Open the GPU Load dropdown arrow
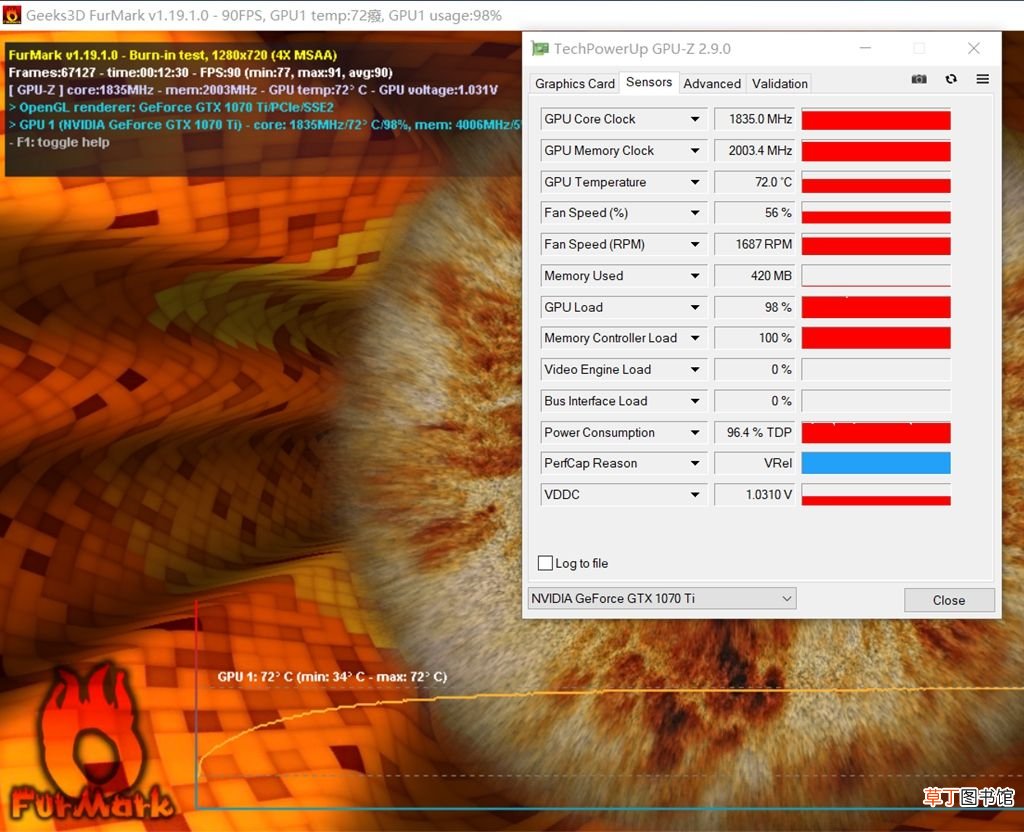Viewport: 1024px width, 832px height. click(x=695, y=307)
